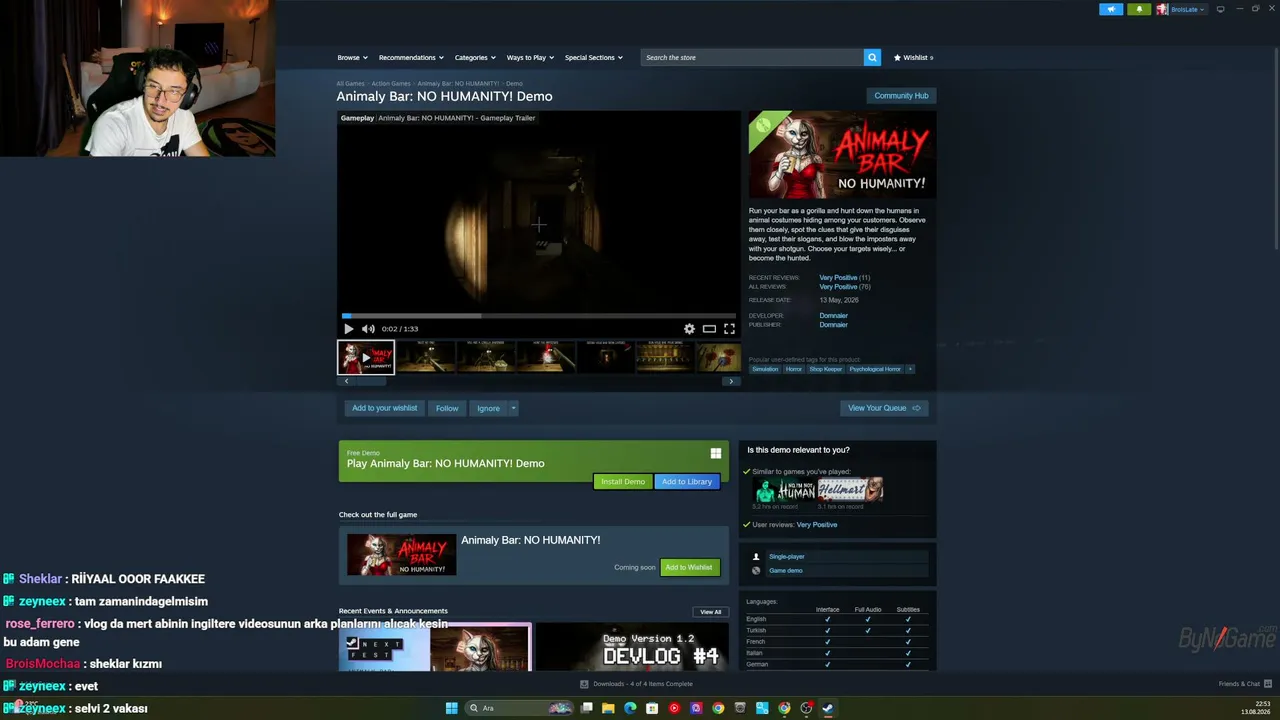Click the All Games breadcrumb
Viewport: 1280px width, 720px height.
point(350,84)
